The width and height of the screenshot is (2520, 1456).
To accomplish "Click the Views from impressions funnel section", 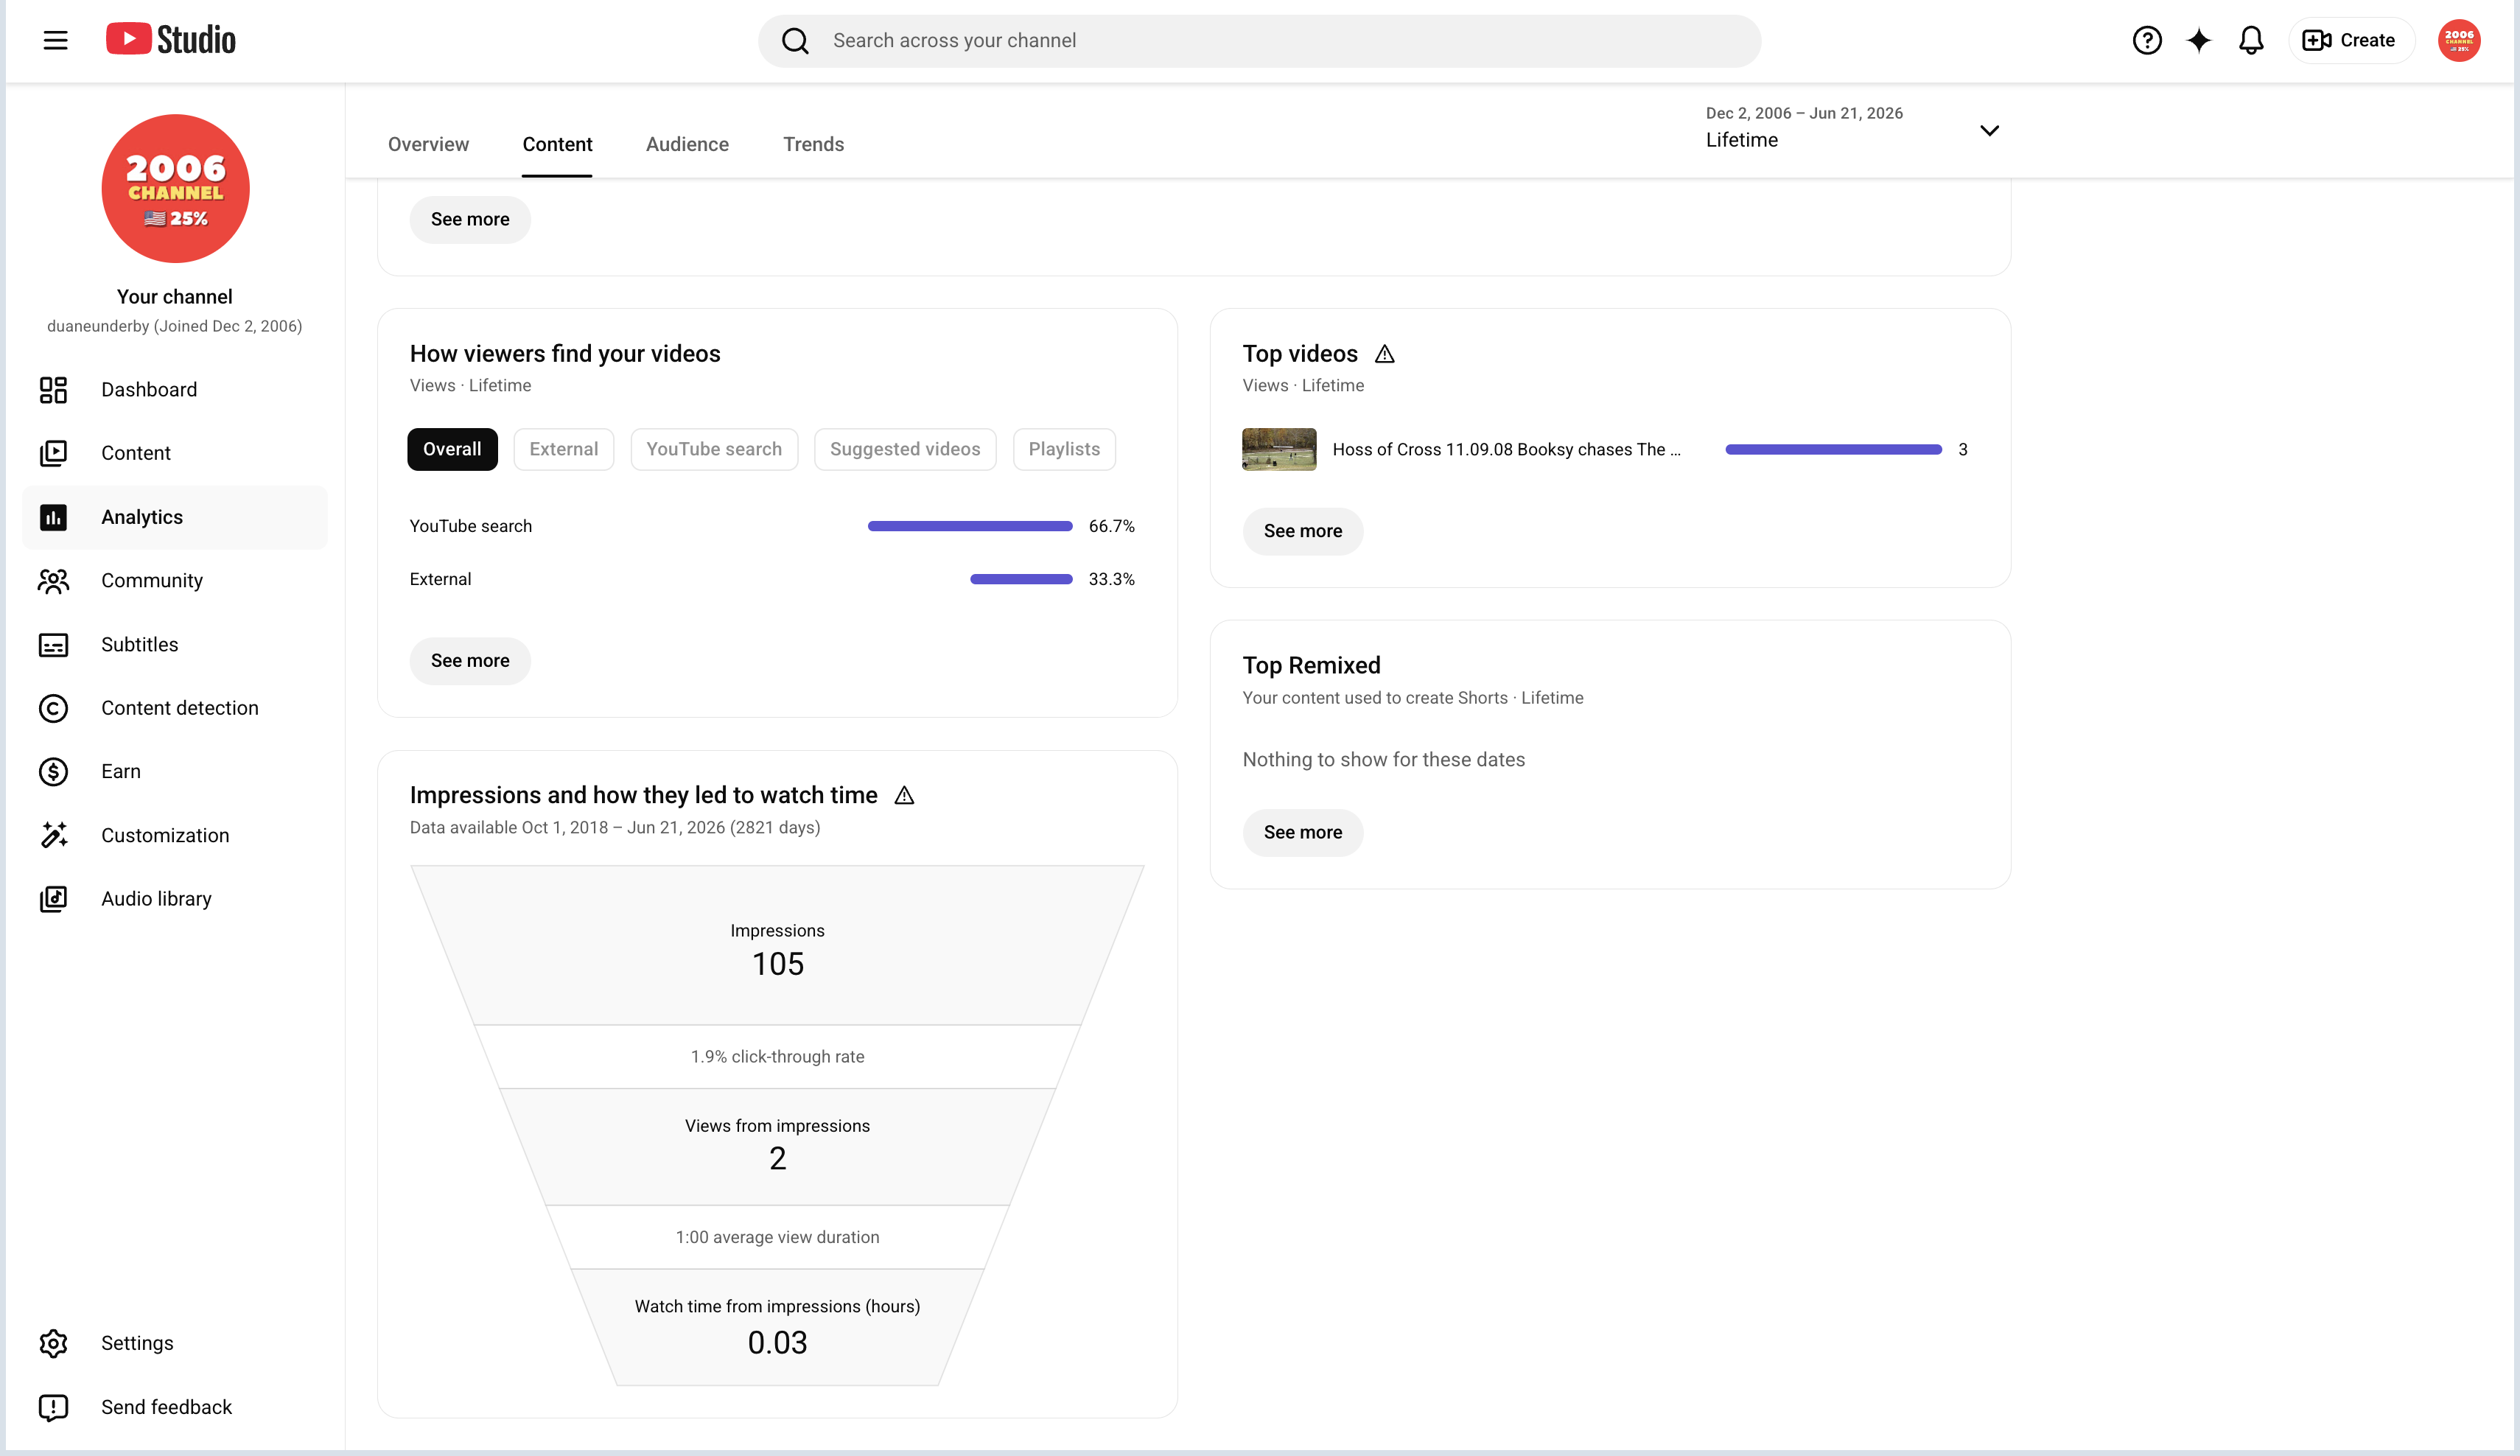I will pyautogui.click(x=778, y=1146).
